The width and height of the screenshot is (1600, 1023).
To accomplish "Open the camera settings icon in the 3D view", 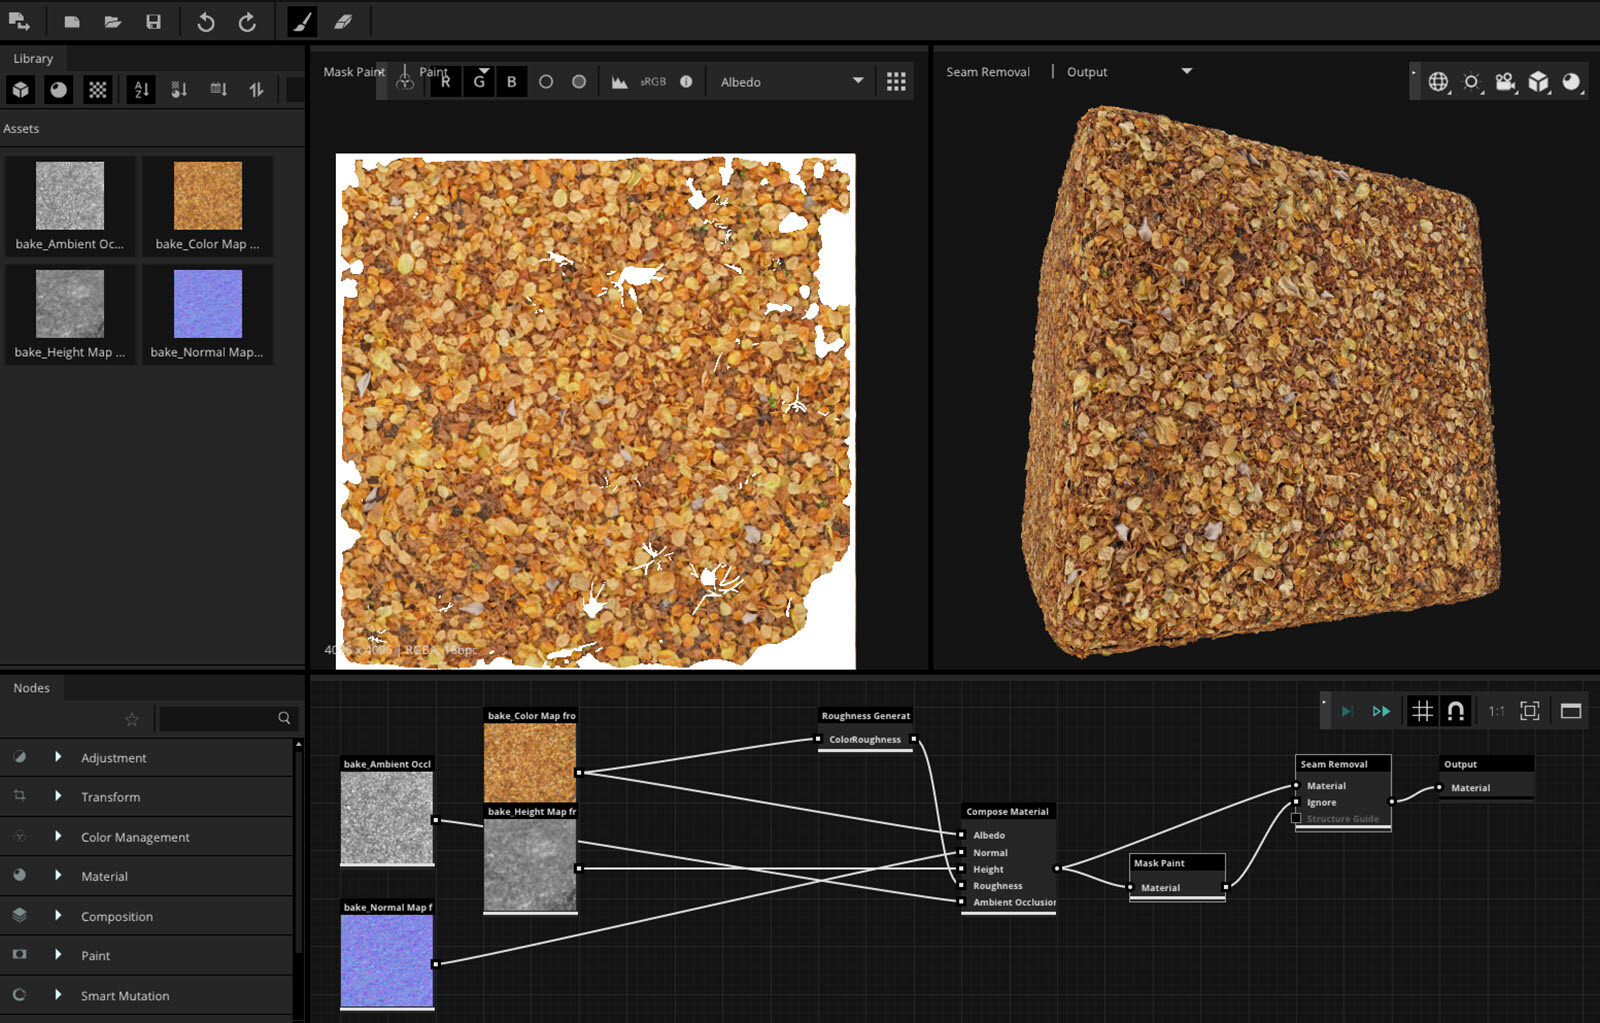I will [x=1505, y=82].
